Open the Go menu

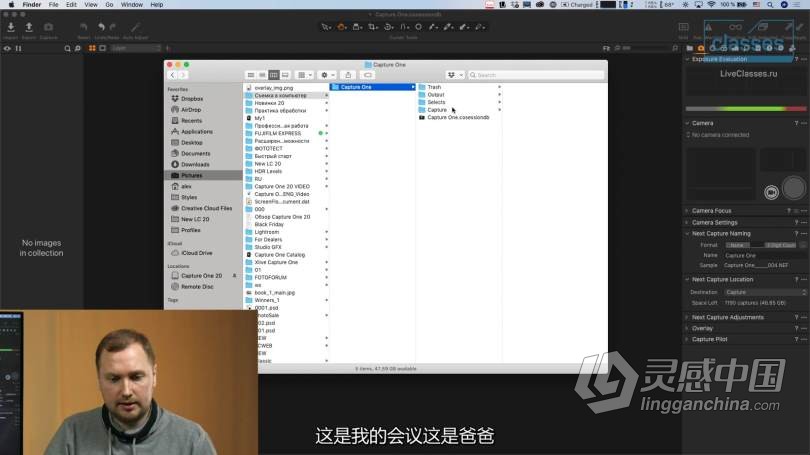pyautogui.click(x=109, y=5)
